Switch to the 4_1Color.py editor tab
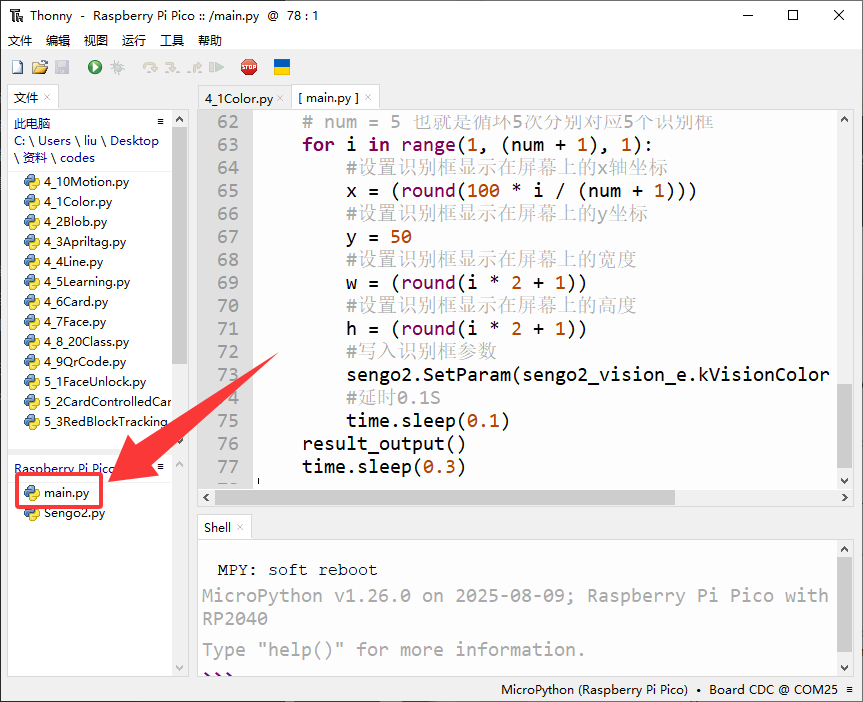This screenshot has height=702, width=863. pos(239,99)
